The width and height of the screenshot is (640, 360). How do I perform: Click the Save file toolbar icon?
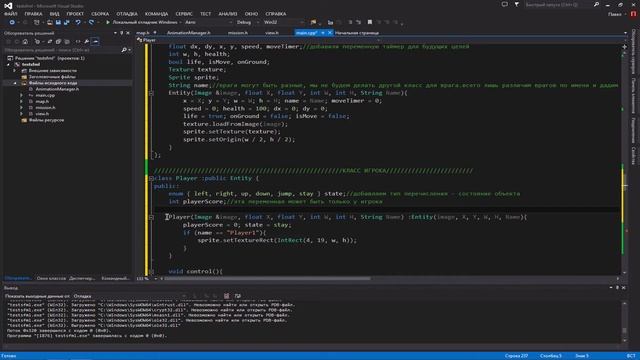(58, 22)
